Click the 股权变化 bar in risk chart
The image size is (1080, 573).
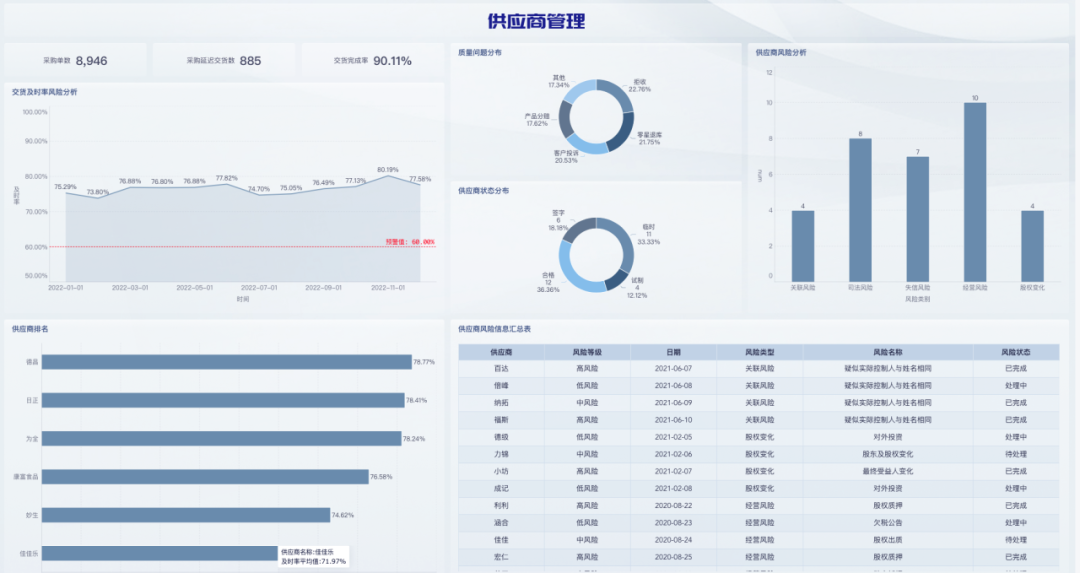tap(1032, 245)
